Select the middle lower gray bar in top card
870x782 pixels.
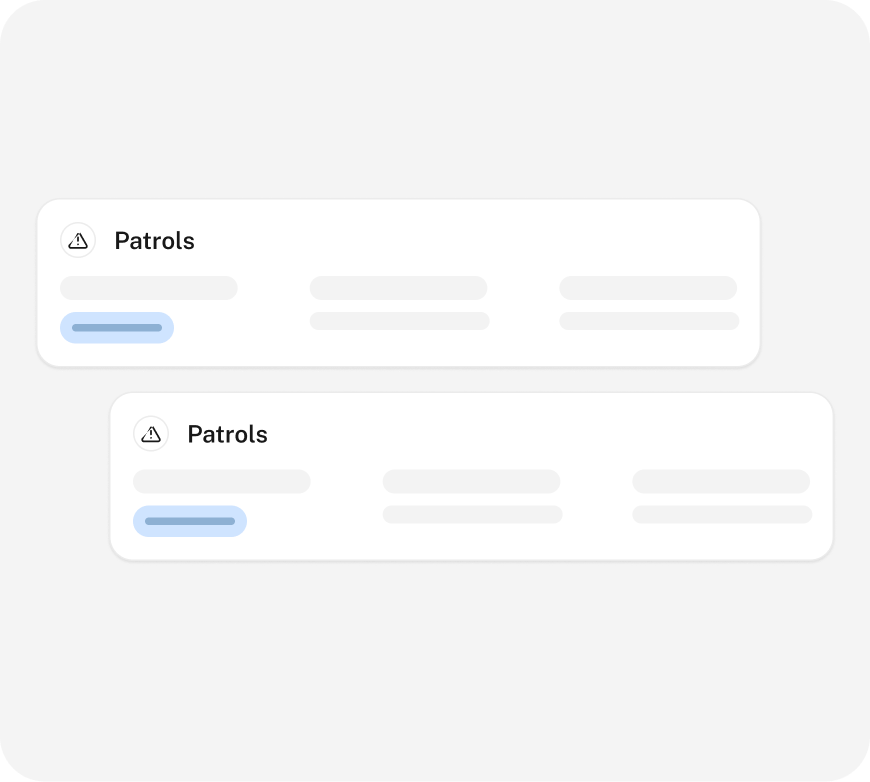(399, 321)
